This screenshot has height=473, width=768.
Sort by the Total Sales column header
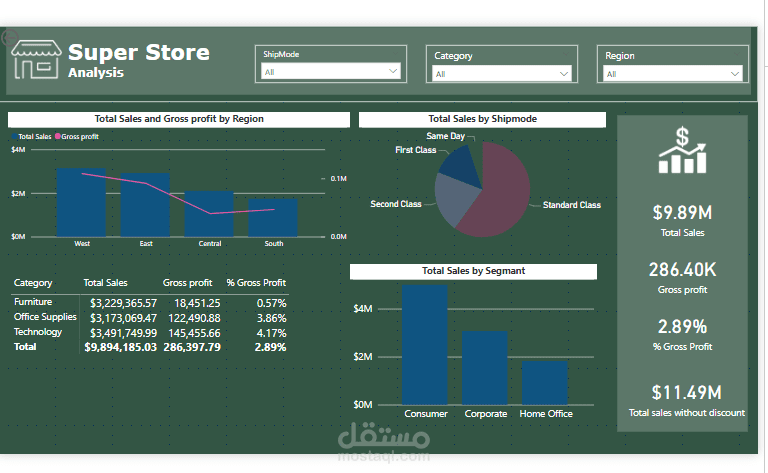coord(105,283)
